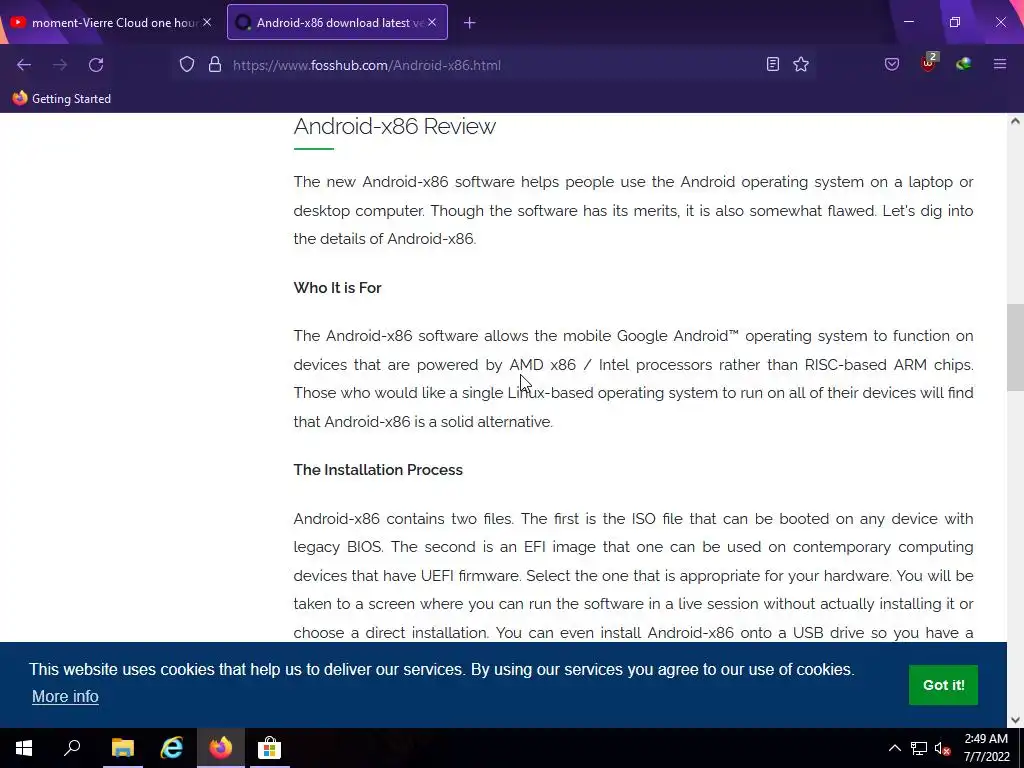
Task: Minimize the Firefox window
Action: click(908, 22)
